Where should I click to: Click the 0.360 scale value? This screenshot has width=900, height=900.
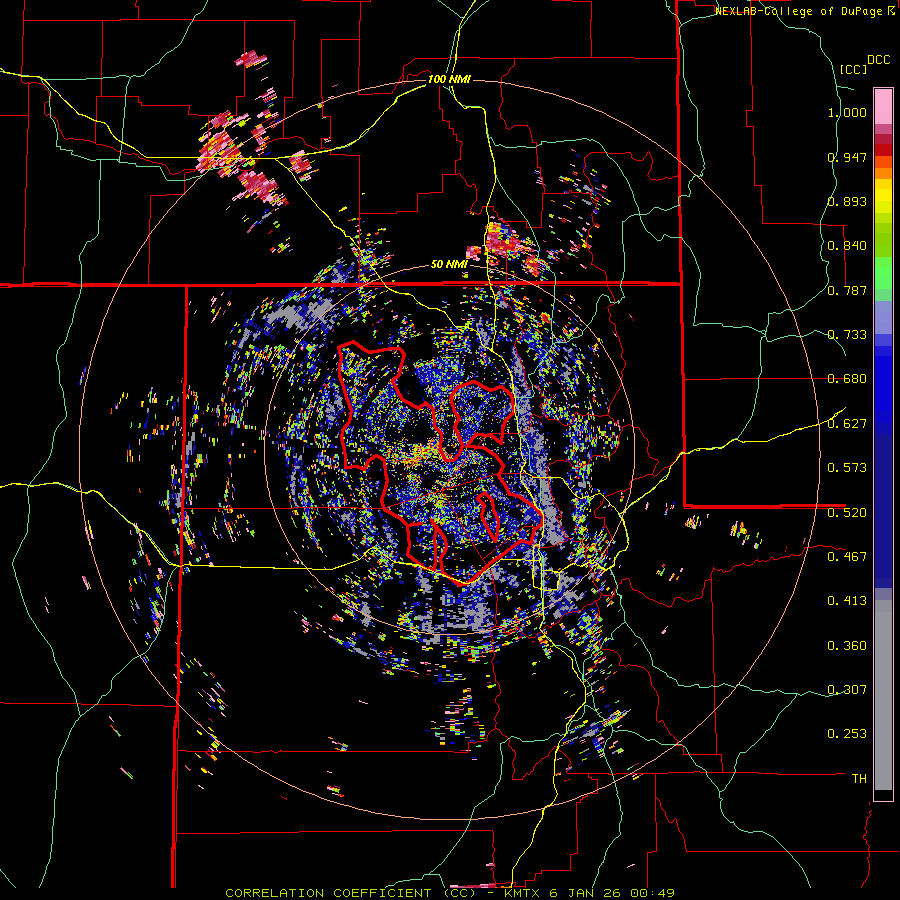[x=847, y=646]
